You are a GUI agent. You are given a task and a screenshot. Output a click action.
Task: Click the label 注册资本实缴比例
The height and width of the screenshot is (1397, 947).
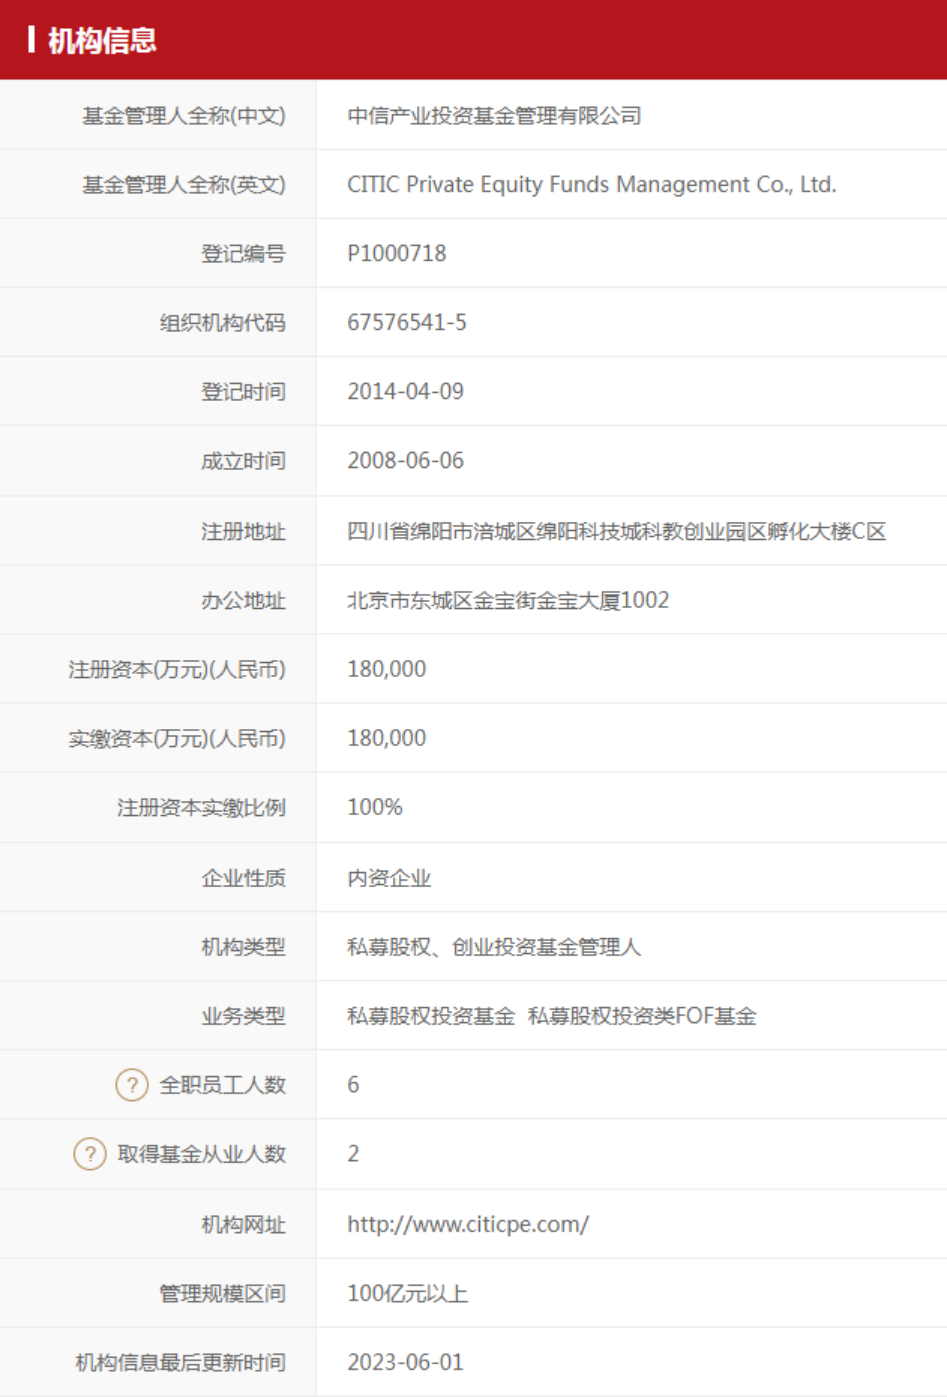[202, 807]
